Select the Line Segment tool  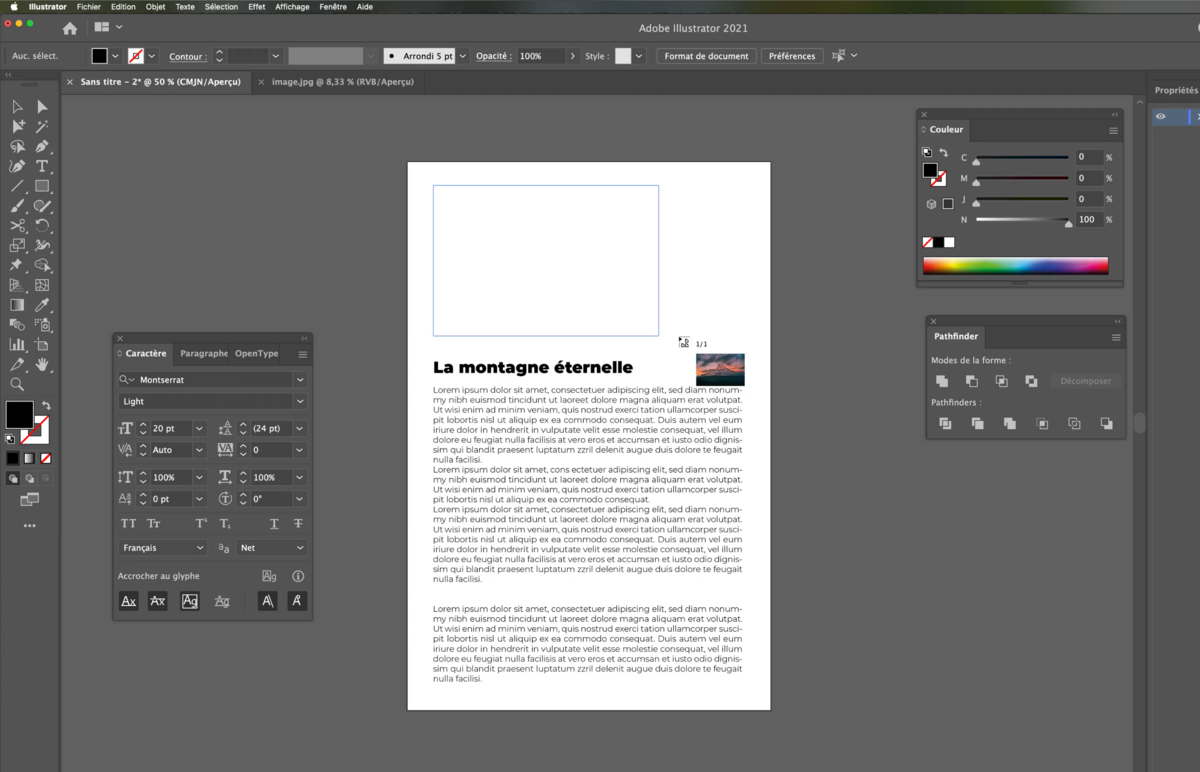[17, 186]
